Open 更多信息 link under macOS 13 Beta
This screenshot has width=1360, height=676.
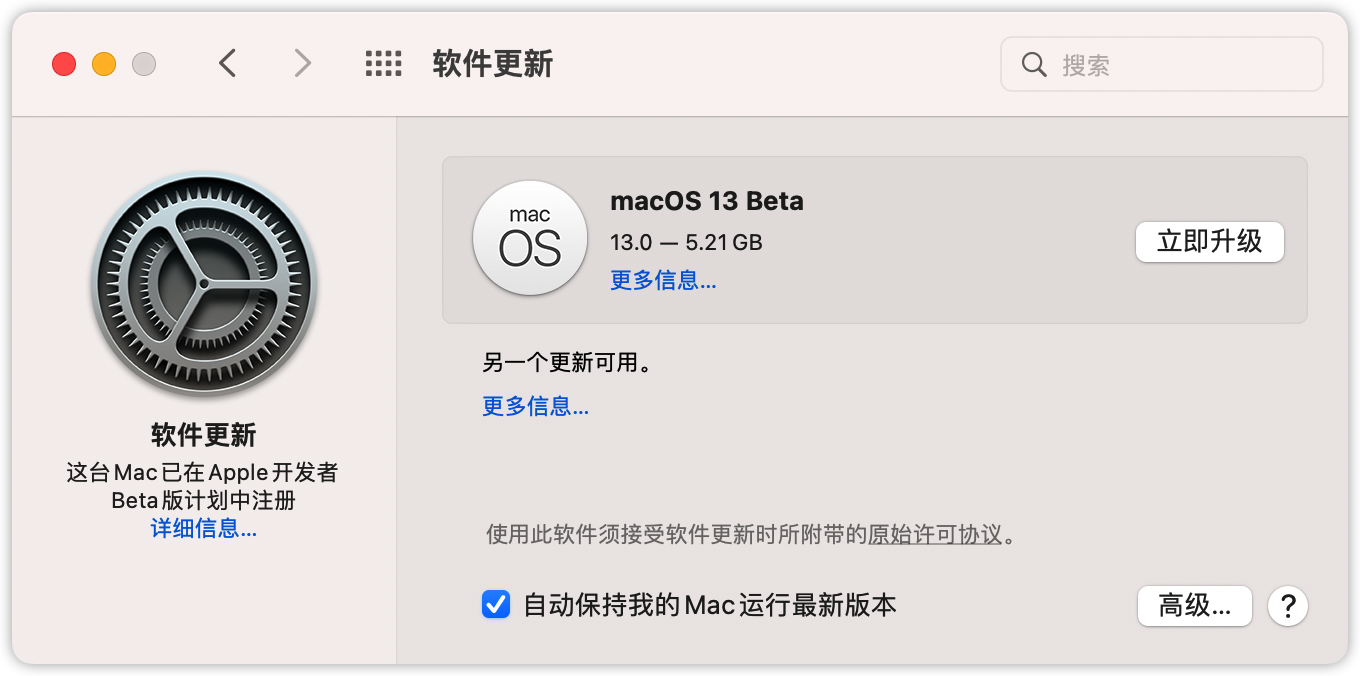tap(663, 280)
